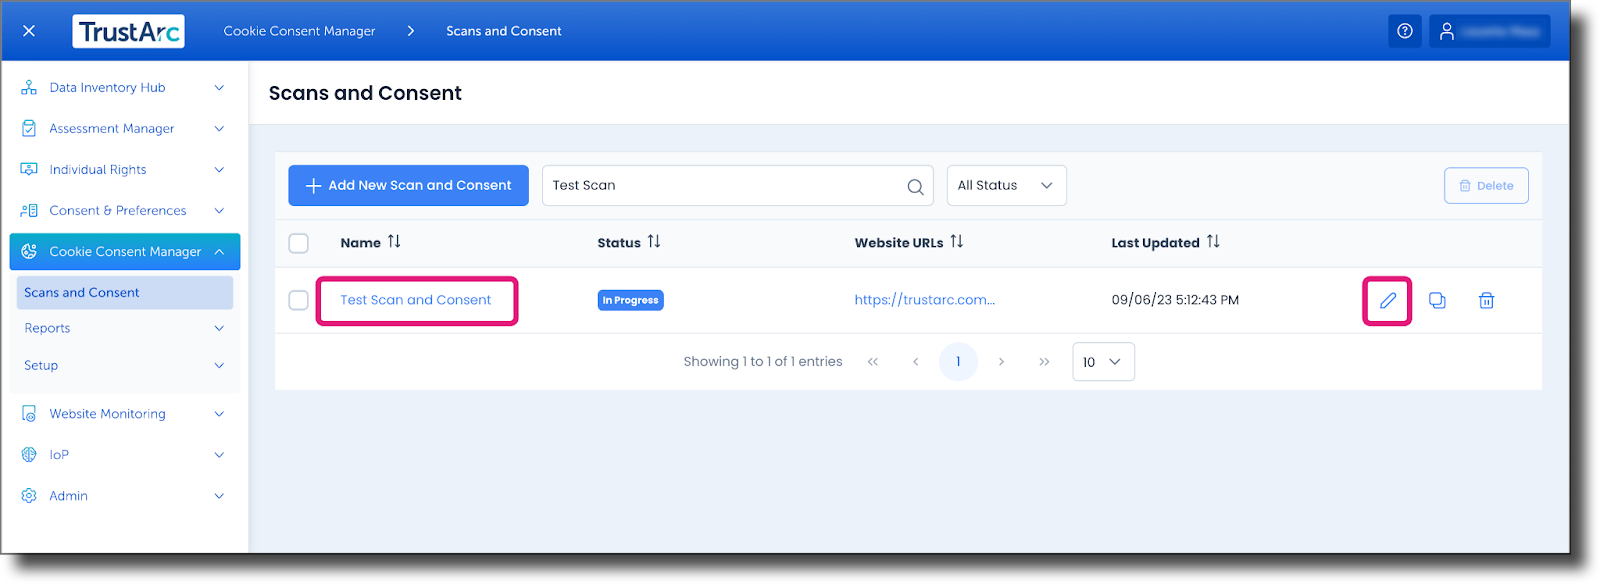Open the user profile icon
This screenshot has height=584, width=1600.
coord(1446,31)
